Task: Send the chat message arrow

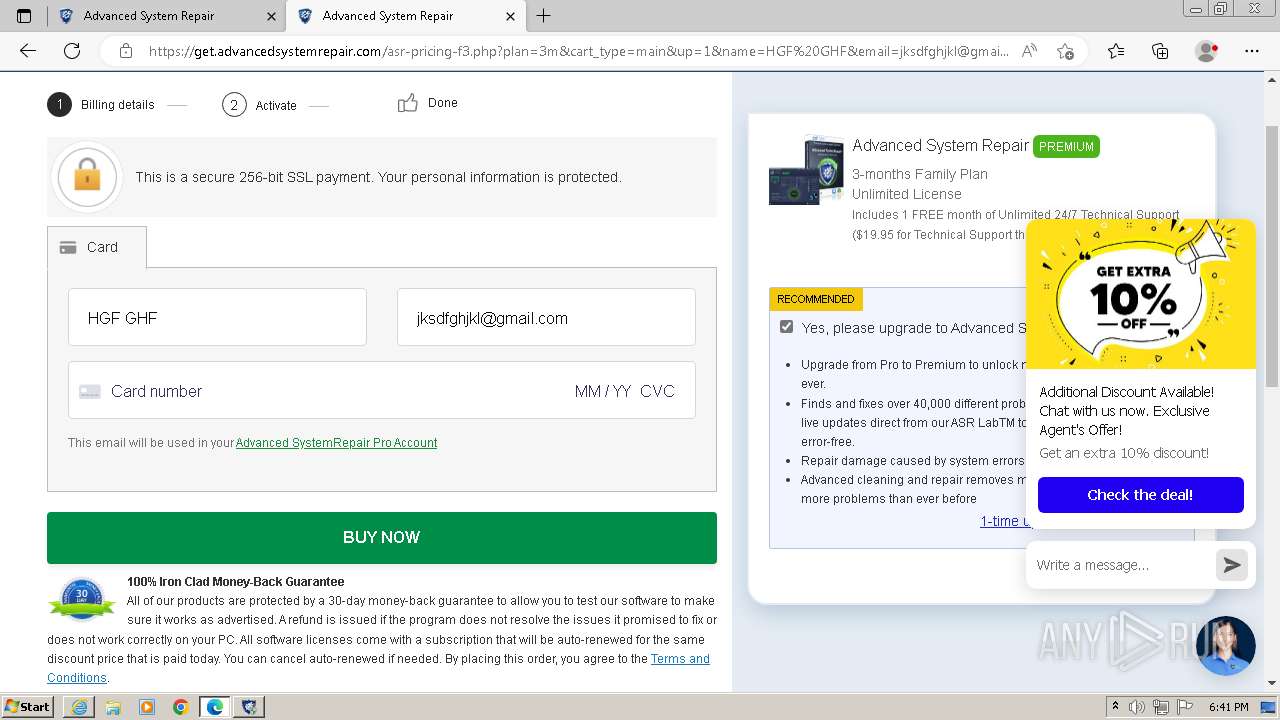Action: coord(1232,565)
